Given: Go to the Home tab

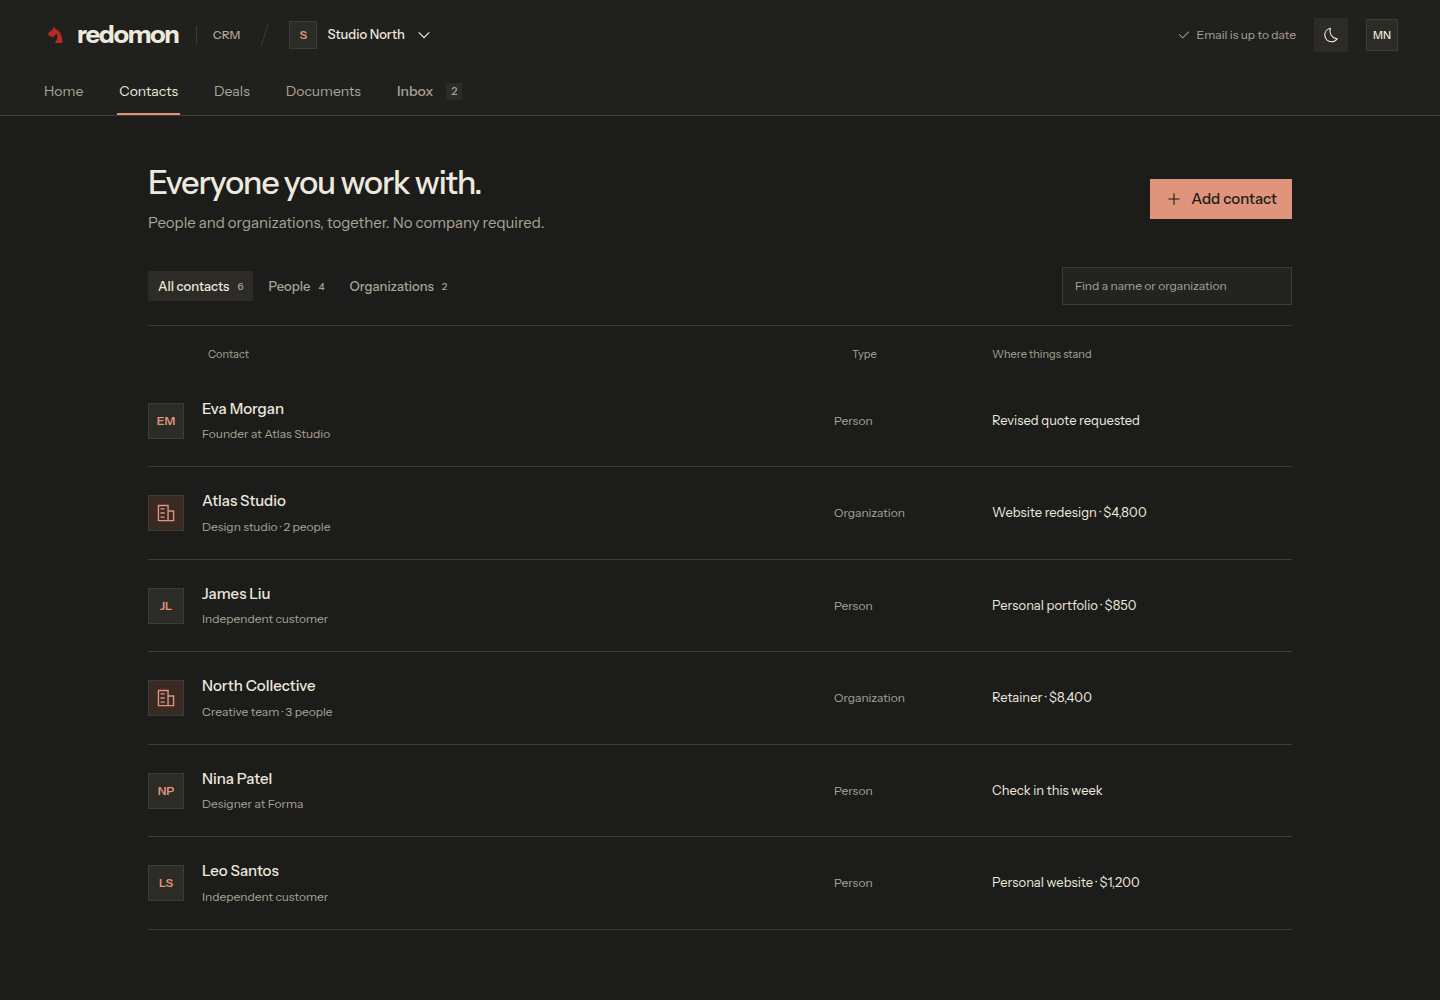Looking at the screenshot, I should (64, 91).
